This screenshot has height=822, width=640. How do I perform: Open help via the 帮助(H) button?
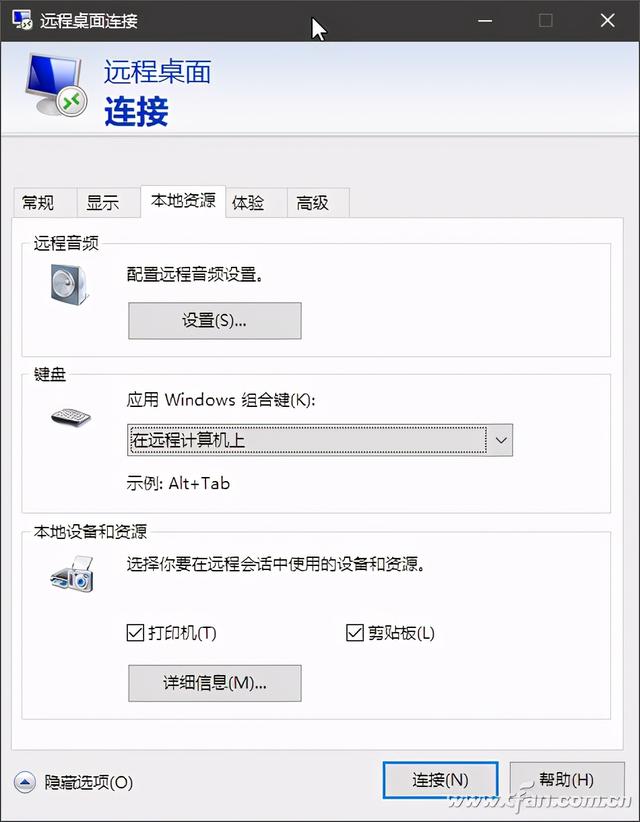coord(566,780)
